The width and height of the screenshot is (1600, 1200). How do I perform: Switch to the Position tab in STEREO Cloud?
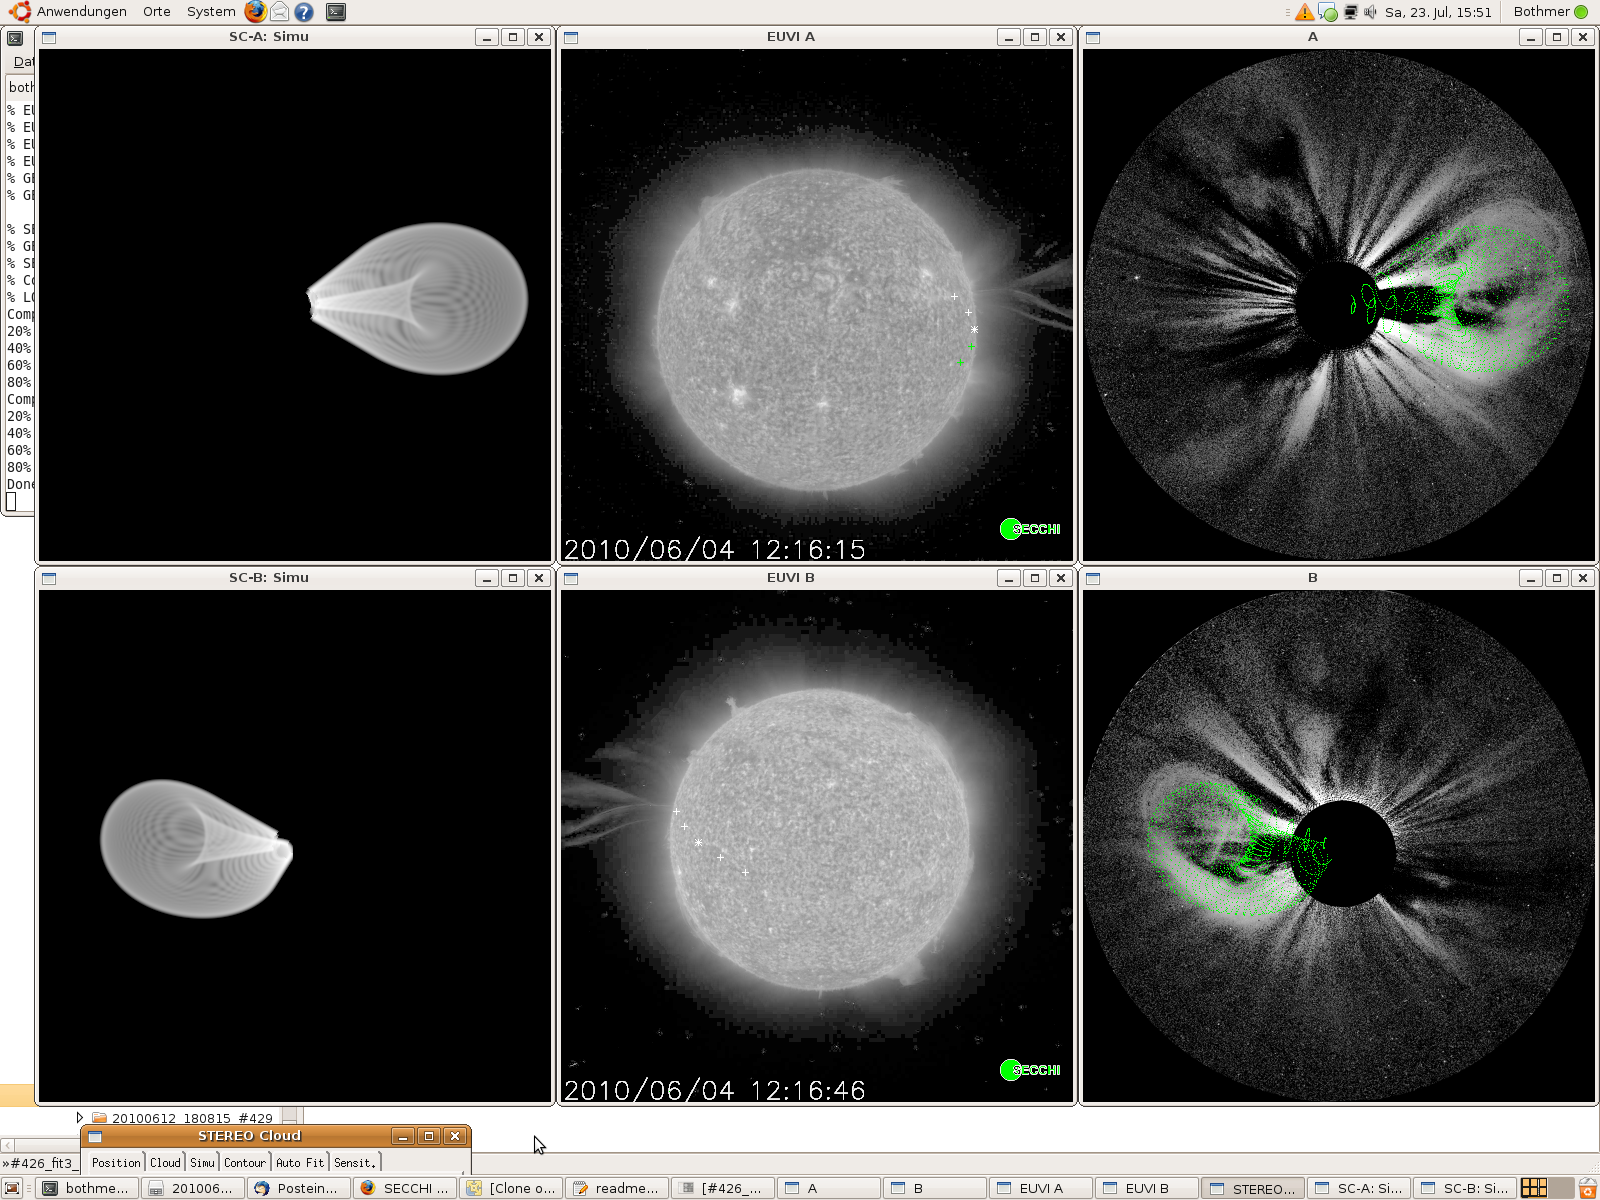116,1163
